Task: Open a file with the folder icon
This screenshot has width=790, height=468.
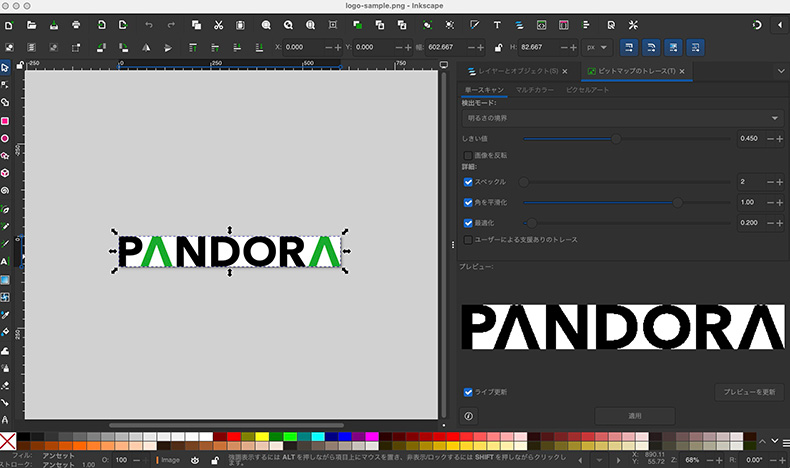Action: [x=31, y=25]
